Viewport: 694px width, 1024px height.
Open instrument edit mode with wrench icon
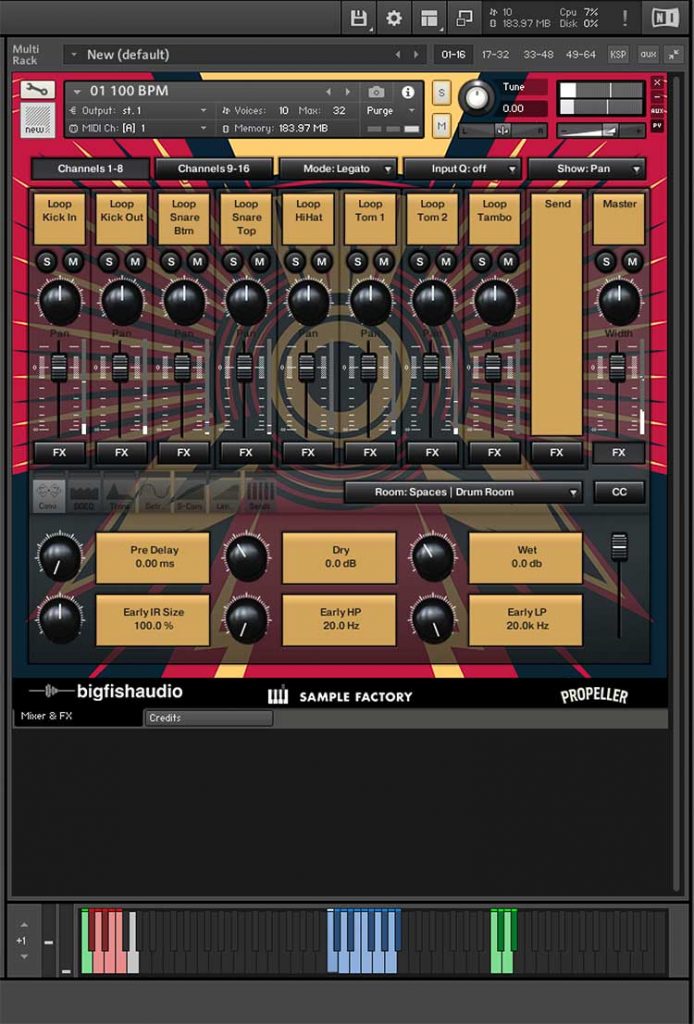[x=37, y=89]
